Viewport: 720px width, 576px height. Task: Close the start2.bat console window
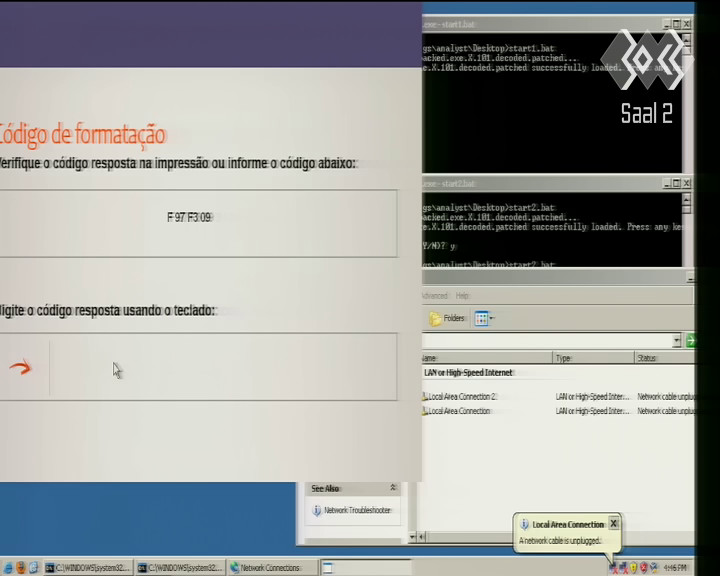tap(686, 183)
